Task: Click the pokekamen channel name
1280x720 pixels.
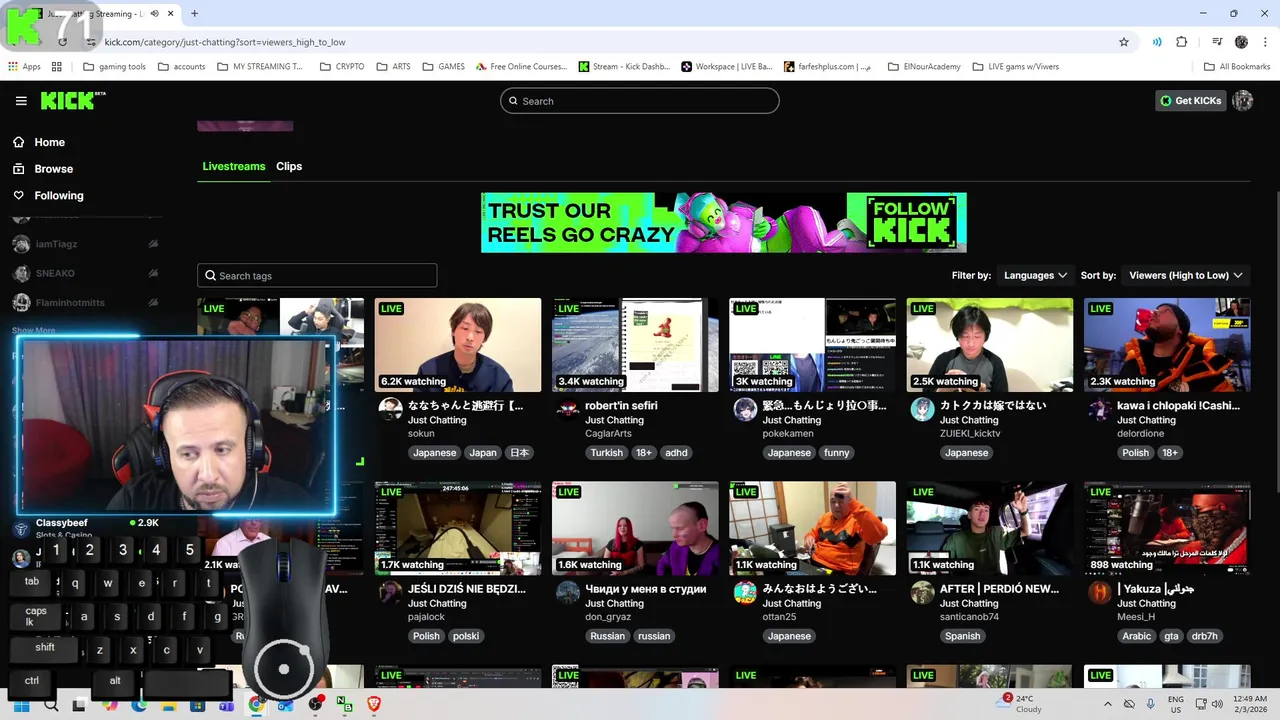Action: [788, 434]
